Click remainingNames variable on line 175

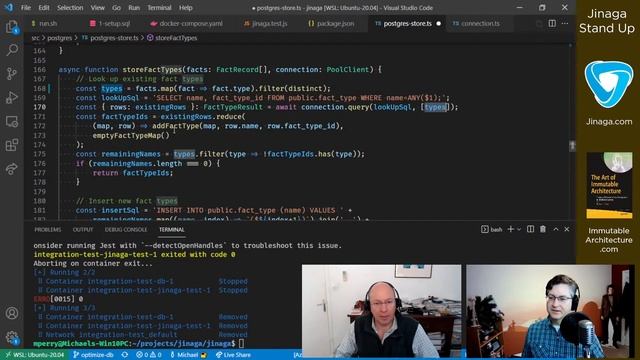[x=131, y=154]
